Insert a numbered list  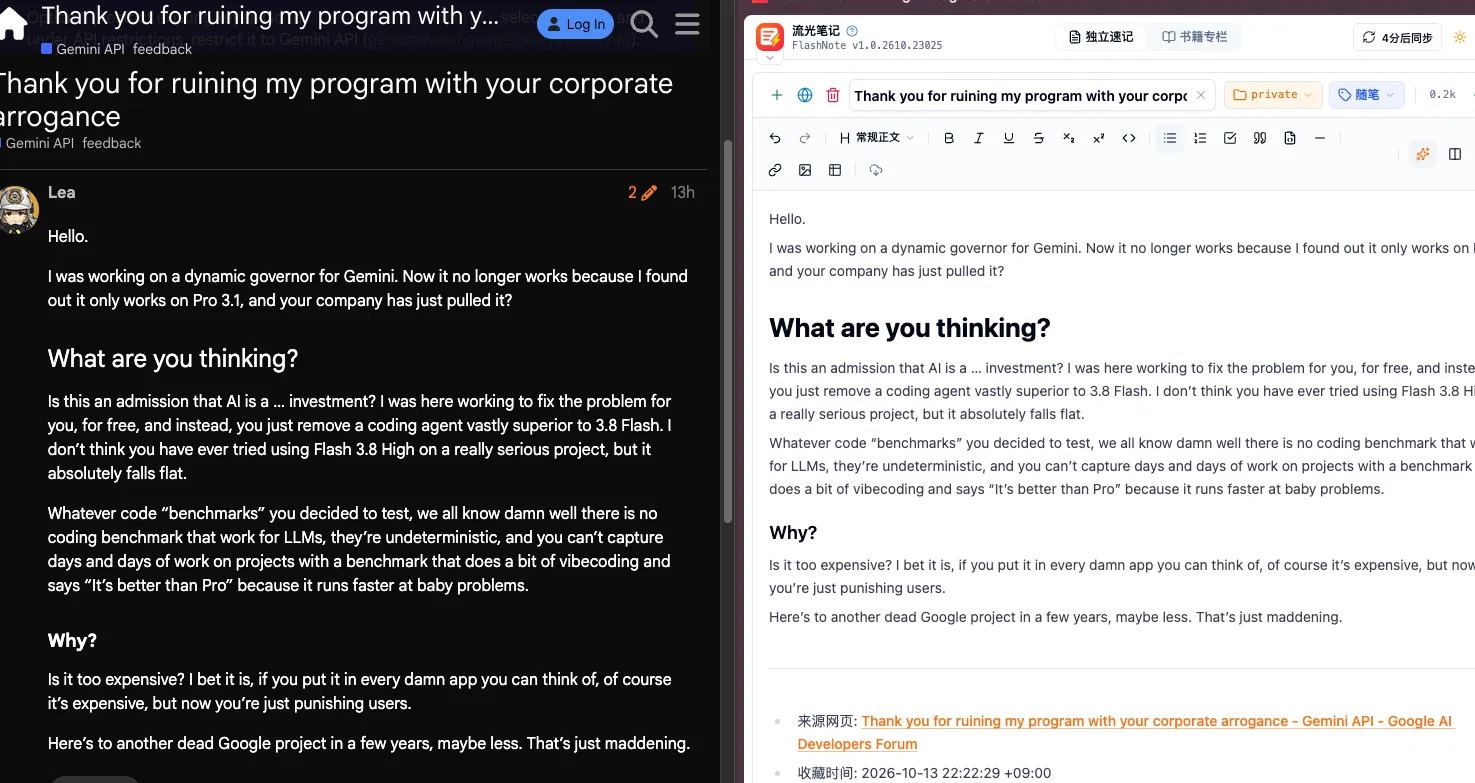point(1200,138)
